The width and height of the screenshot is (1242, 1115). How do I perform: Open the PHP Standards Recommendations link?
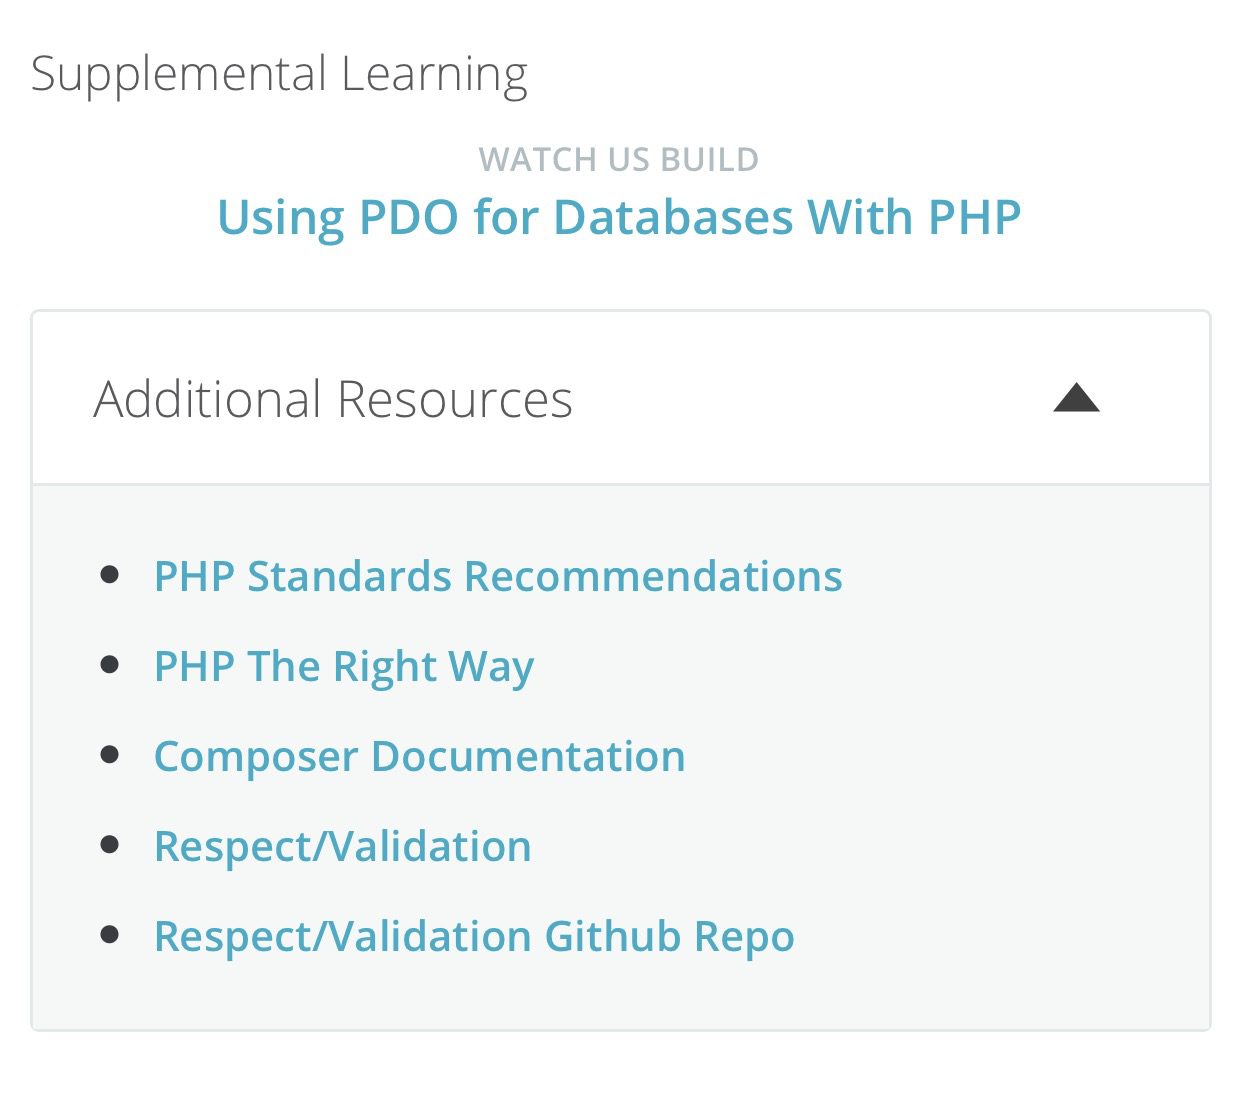(x=498, y=575)
